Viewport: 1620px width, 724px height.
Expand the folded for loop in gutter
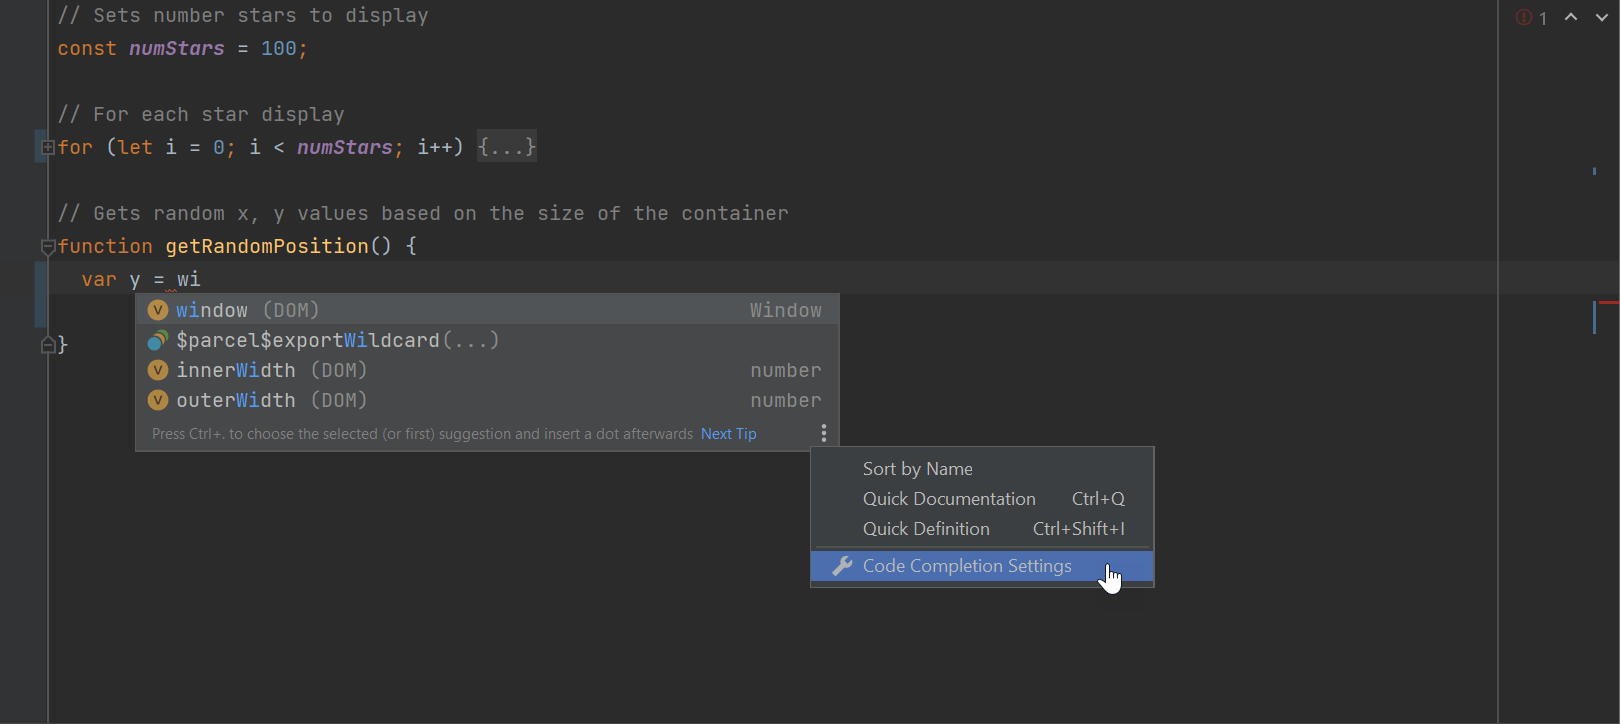pos(47,147)
